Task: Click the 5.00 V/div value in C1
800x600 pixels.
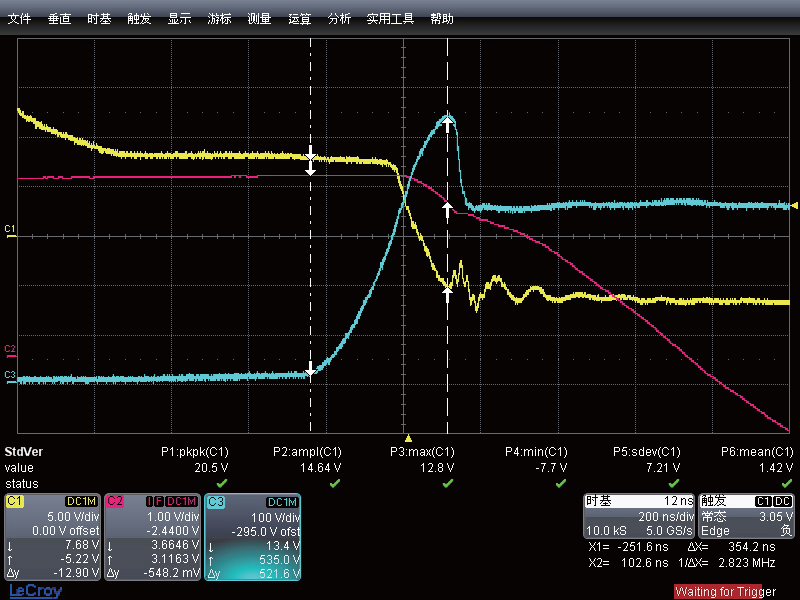Action: [73, 516]
